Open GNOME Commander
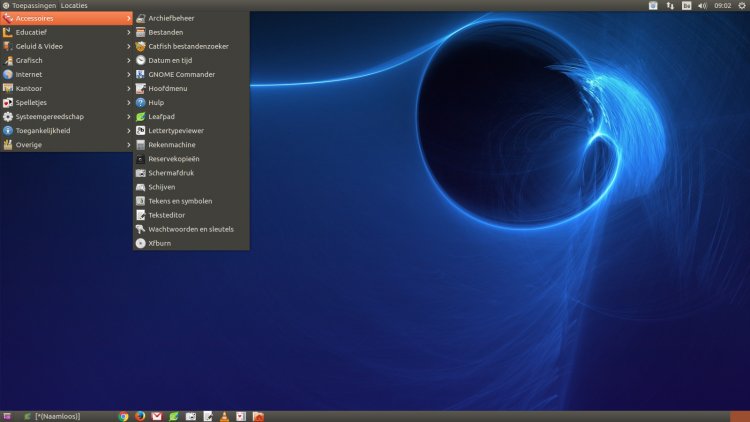 point(181,74)
